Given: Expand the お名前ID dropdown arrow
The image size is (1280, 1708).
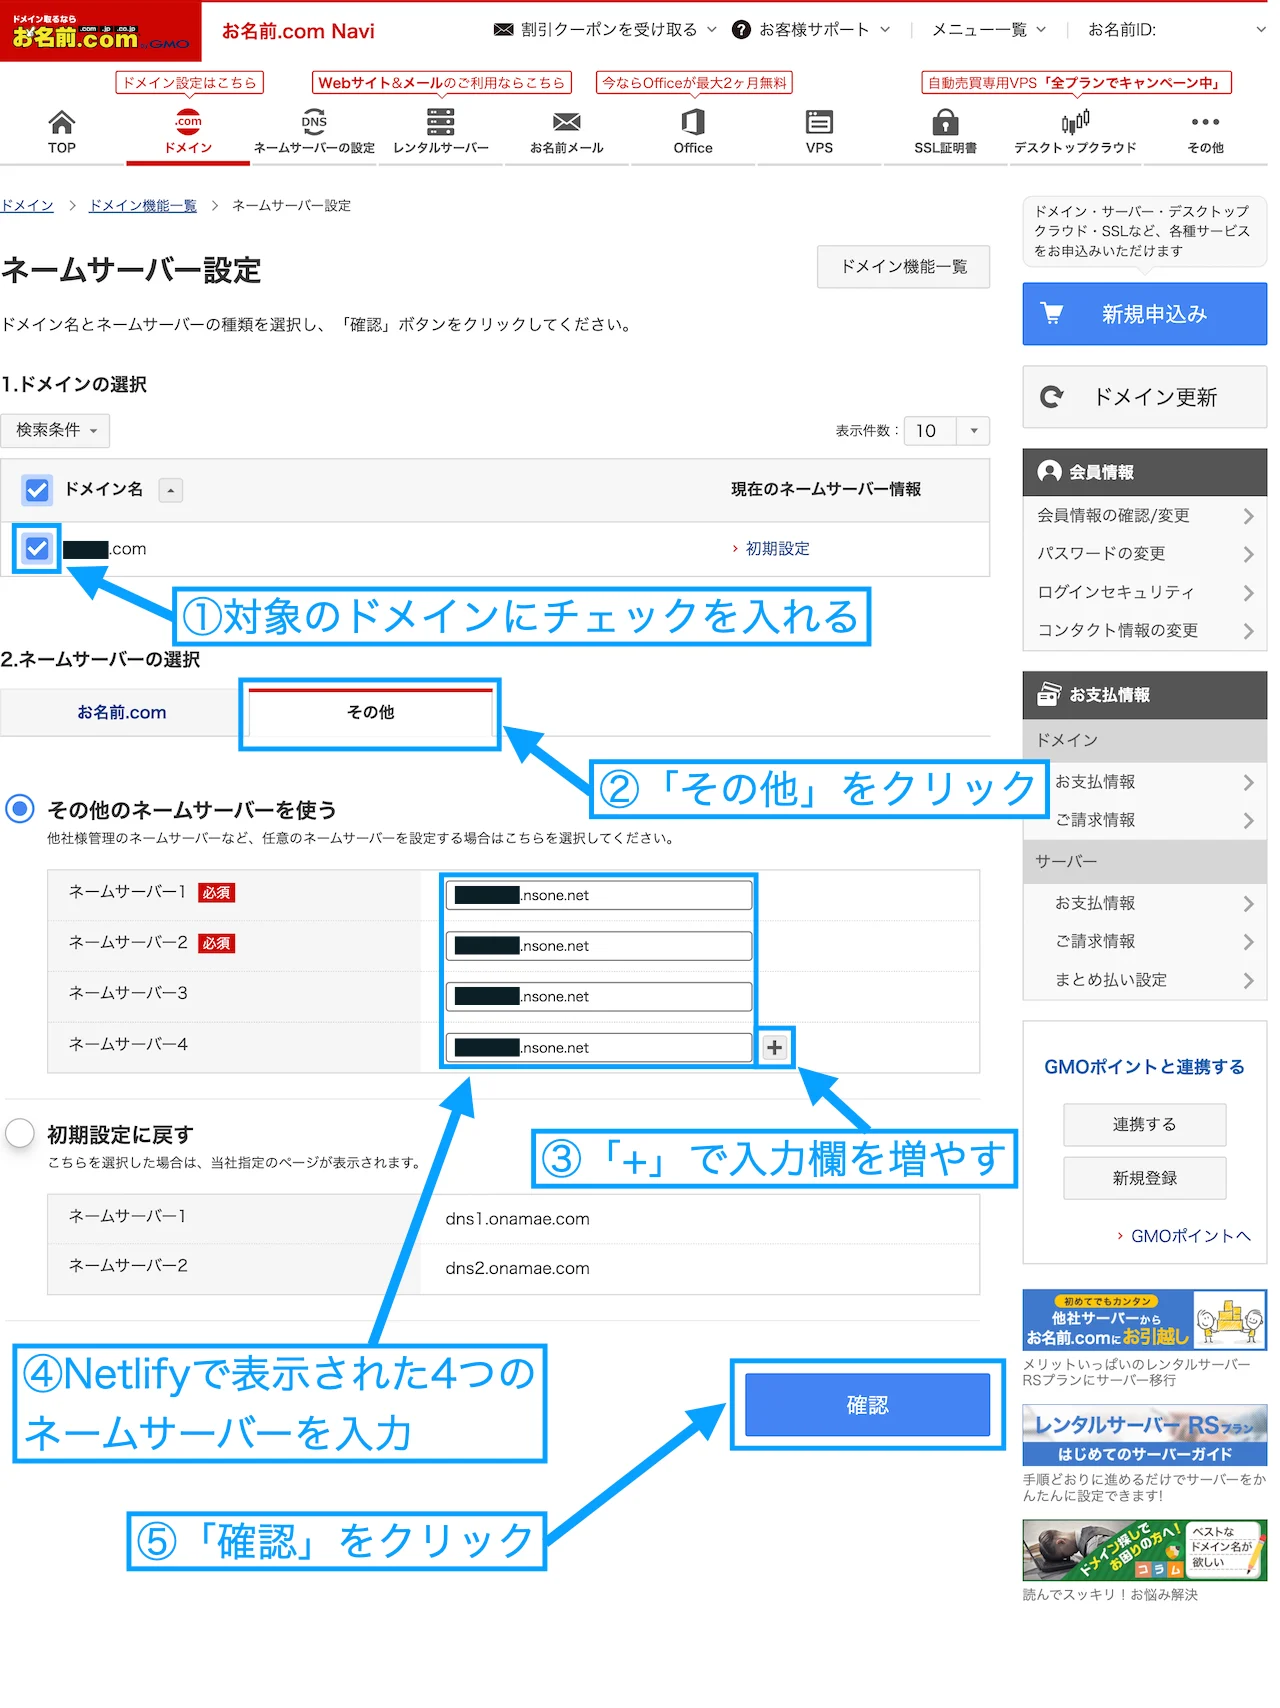Looking at the screenshot, I should point(1260,30).
